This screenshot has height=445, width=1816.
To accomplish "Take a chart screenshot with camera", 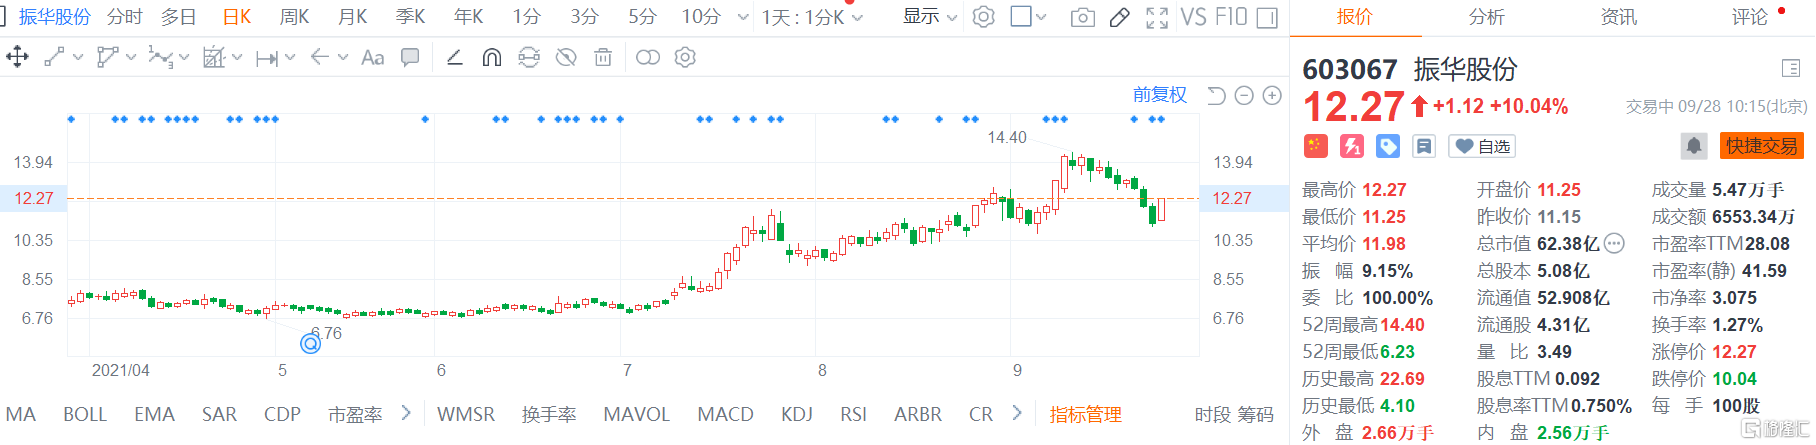I will (1082, 17).
